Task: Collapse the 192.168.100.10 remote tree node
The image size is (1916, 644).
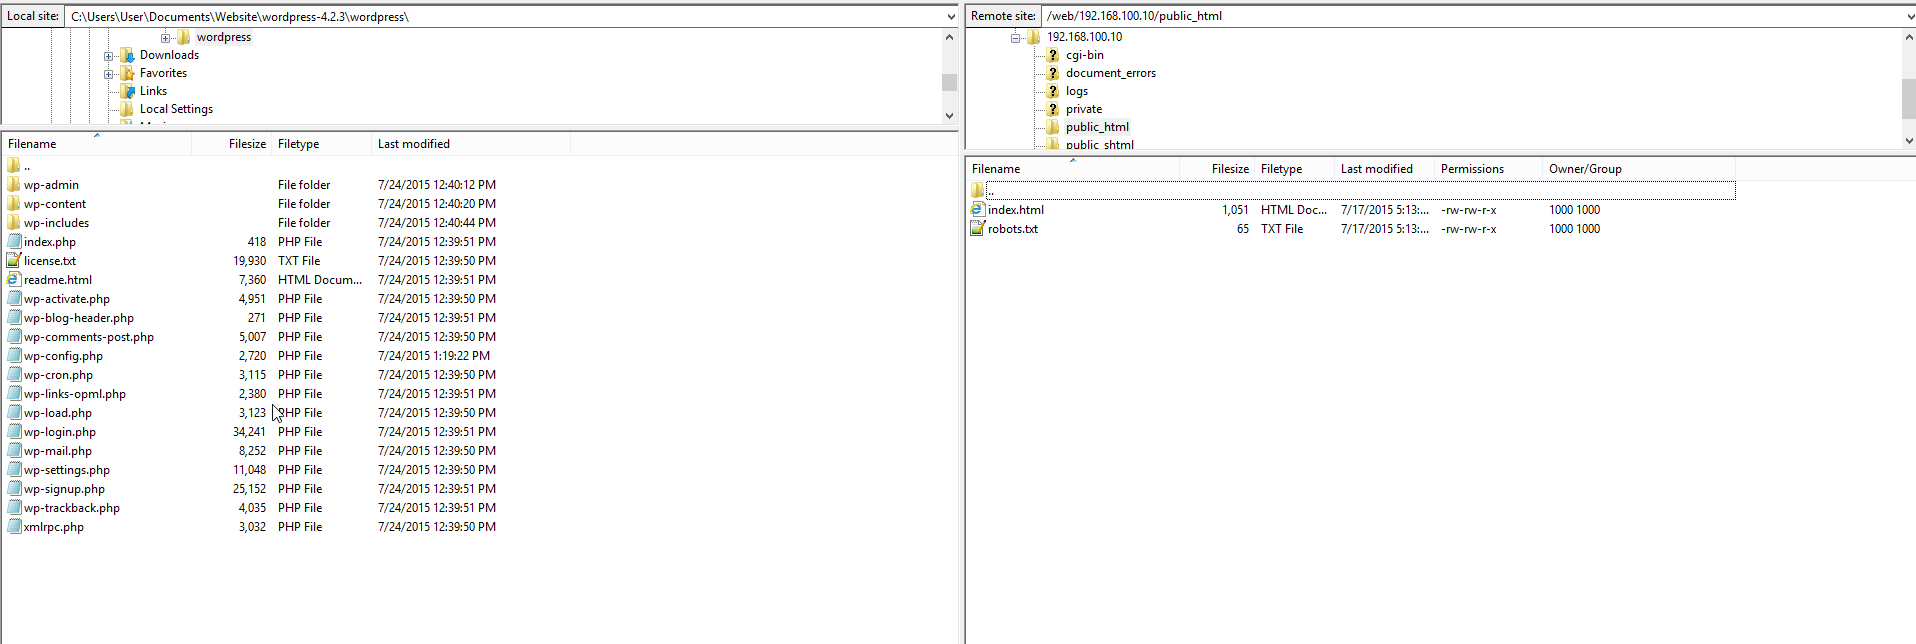Action: click(x=1015, y=38)
